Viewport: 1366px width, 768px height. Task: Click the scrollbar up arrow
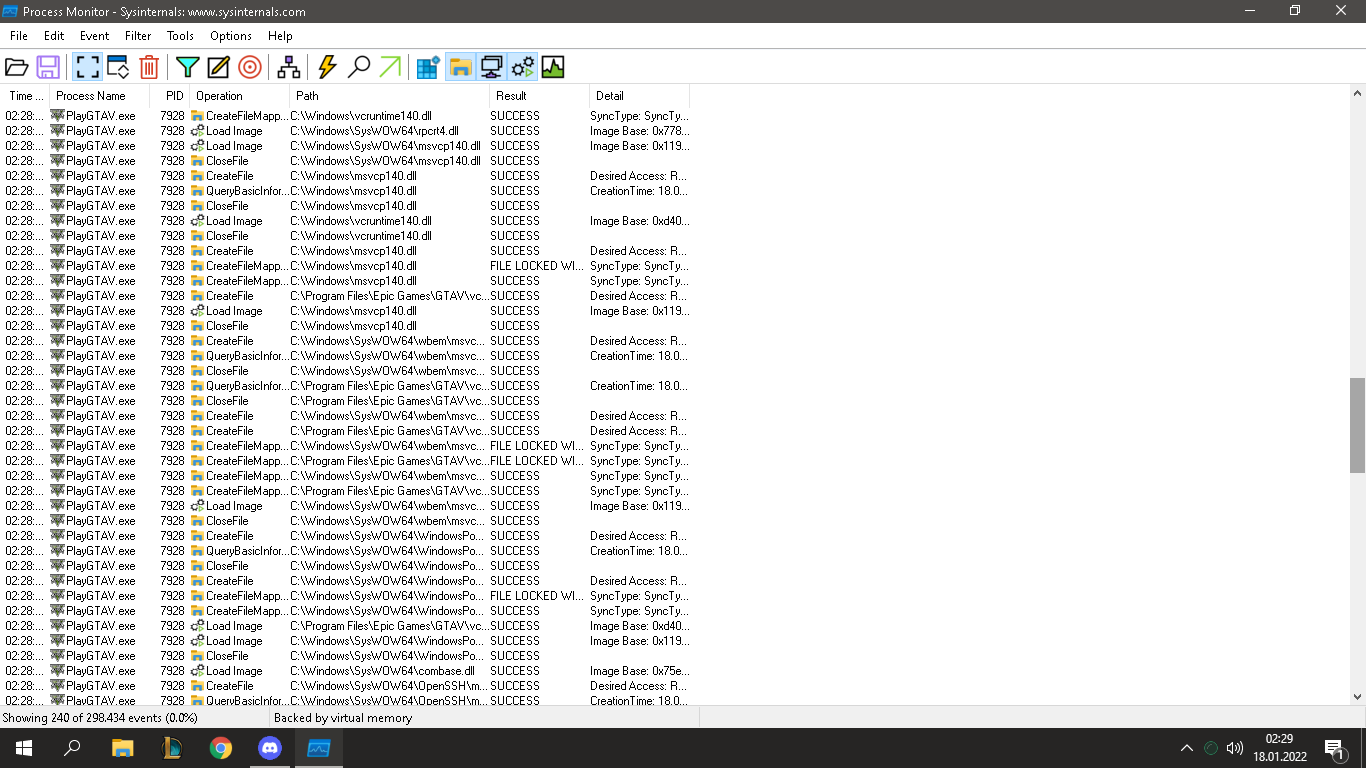pos(1357,93)
